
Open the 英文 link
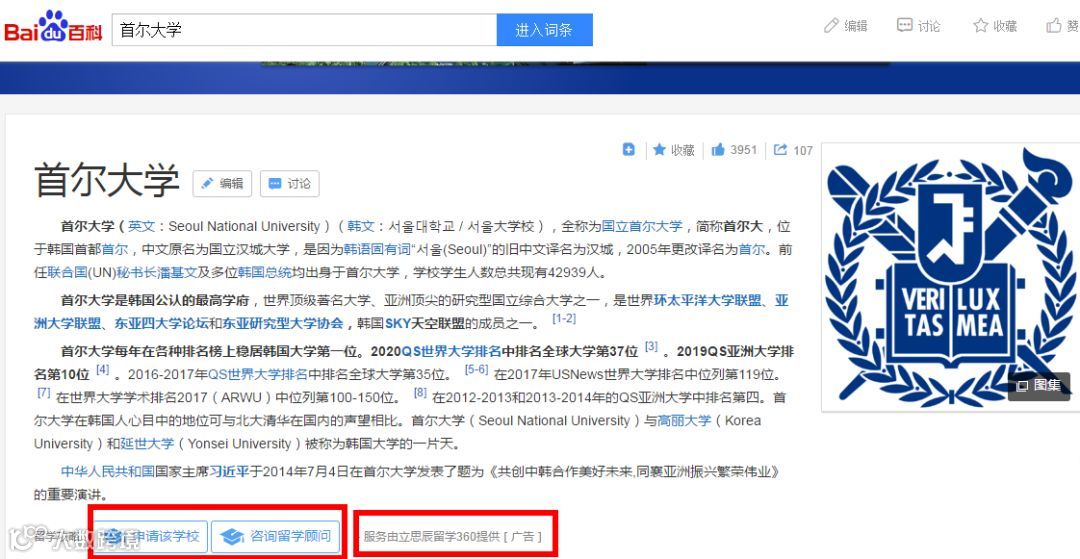[142, 226]
